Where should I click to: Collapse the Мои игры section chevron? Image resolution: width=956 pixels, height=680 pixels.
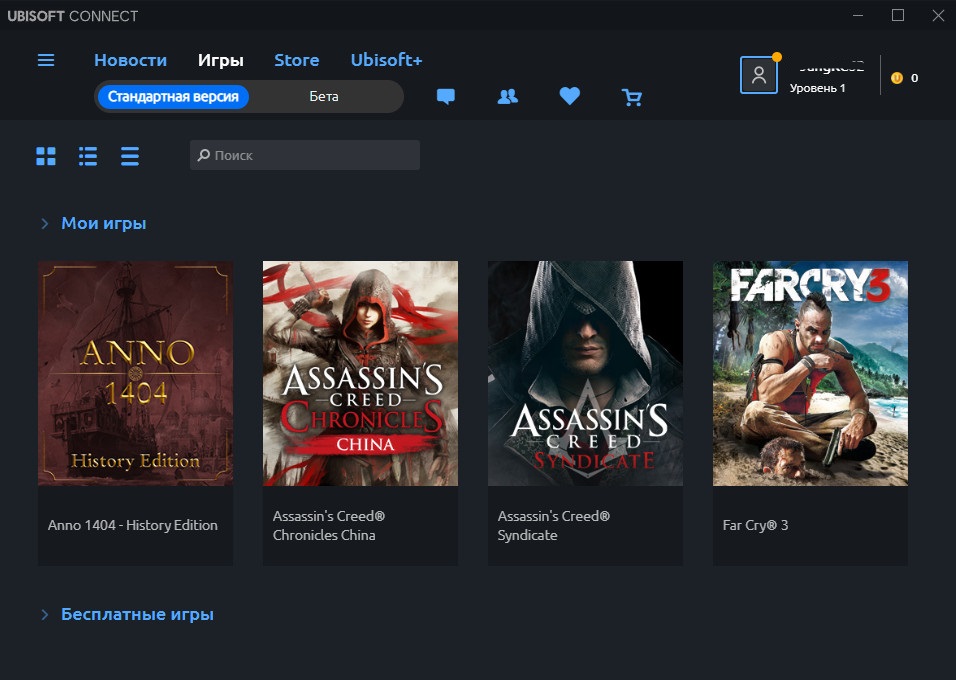click(45, 224)
